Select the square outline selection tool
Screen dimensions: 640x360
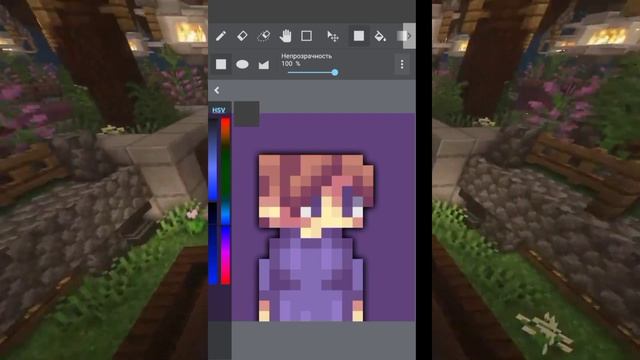pos(307,36)
